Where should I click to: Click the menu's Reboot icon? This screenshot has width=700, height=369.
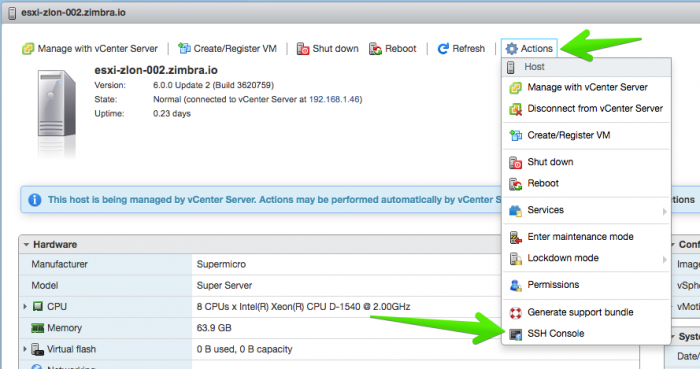tap(516, 184)
